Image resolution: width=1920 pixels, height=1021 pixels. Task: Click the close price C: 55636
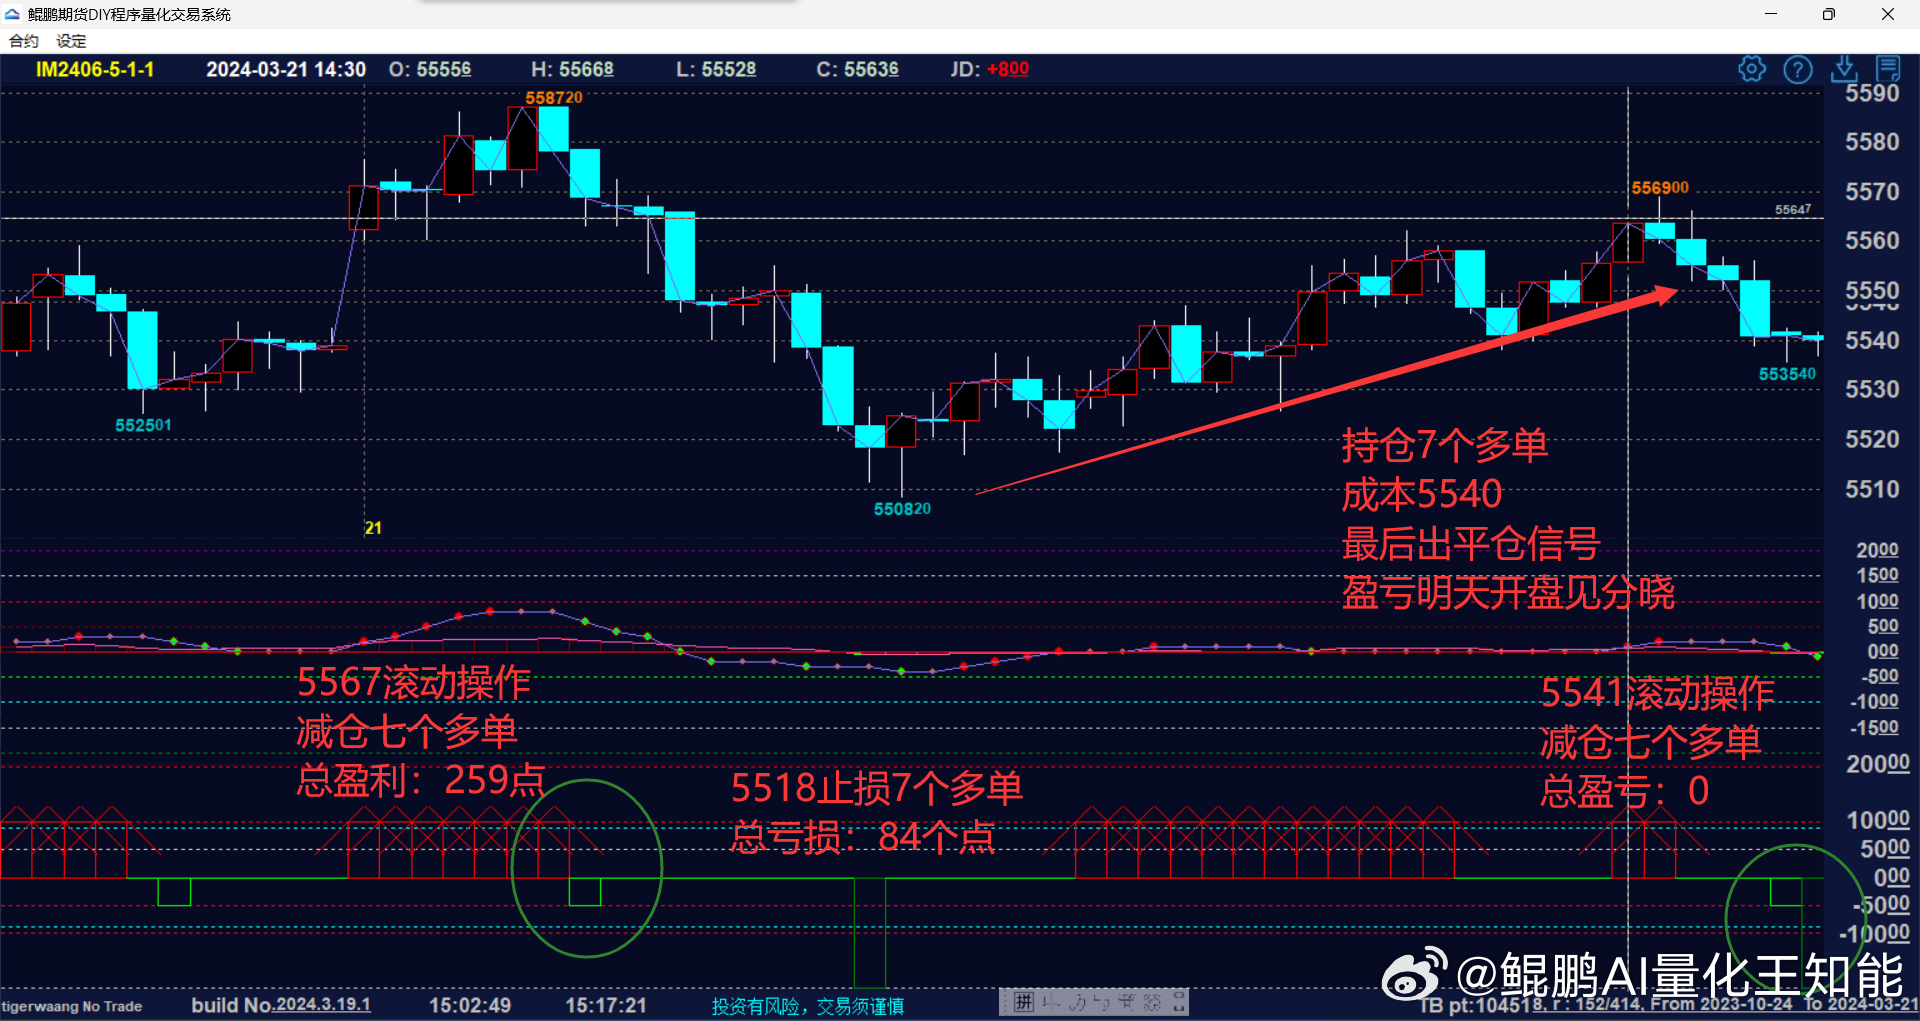tap(857, 69)
